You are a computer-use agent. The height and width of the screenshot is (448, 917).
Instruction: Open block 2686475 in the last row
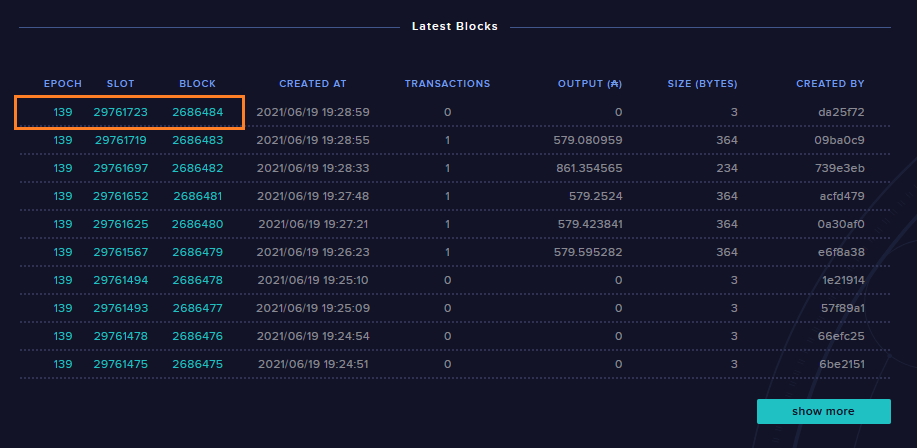[197, 364]
